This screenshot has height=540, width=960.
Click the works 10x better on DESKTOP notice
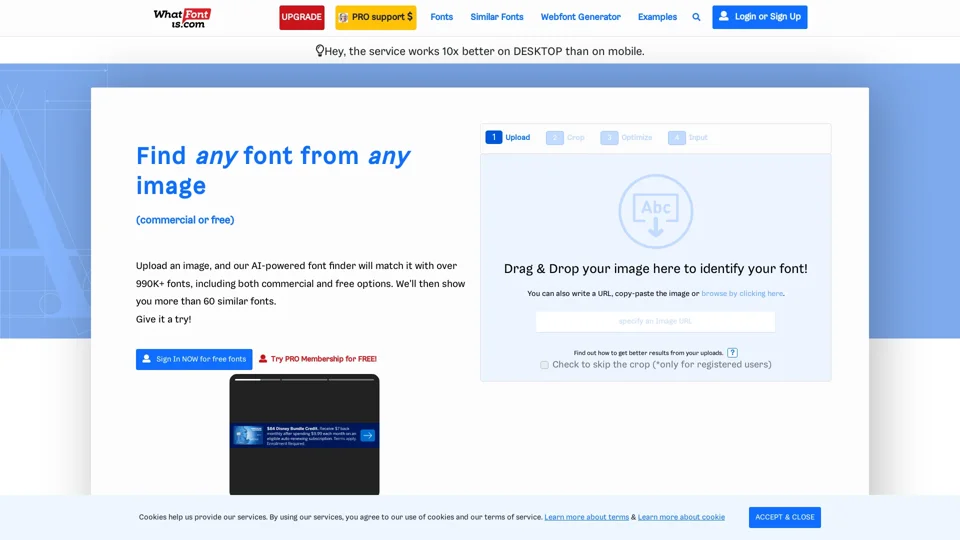479,51
